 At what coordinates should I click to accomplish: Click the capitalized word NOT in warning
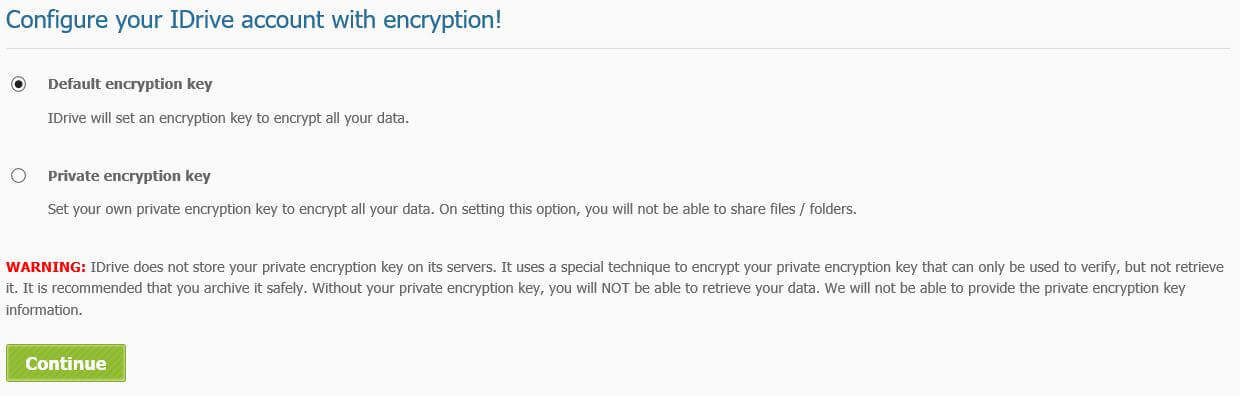(x=630, y=288)
